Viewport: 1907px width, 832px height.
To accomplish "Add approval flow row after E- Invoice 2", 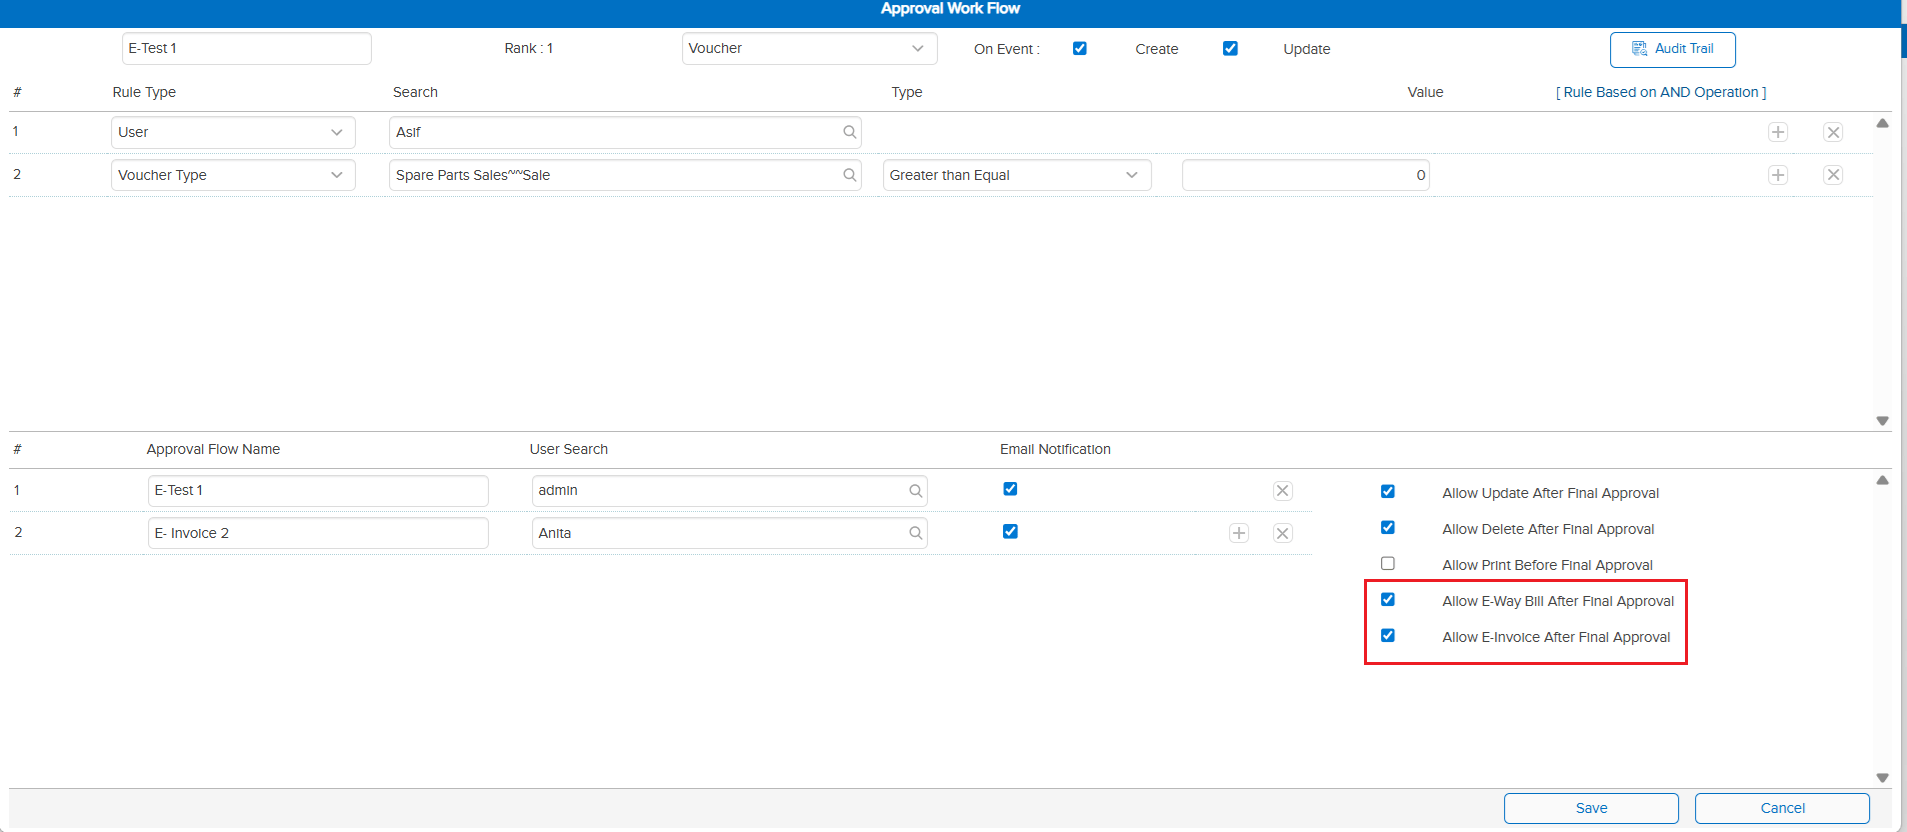I will [x=1239, y=533].
